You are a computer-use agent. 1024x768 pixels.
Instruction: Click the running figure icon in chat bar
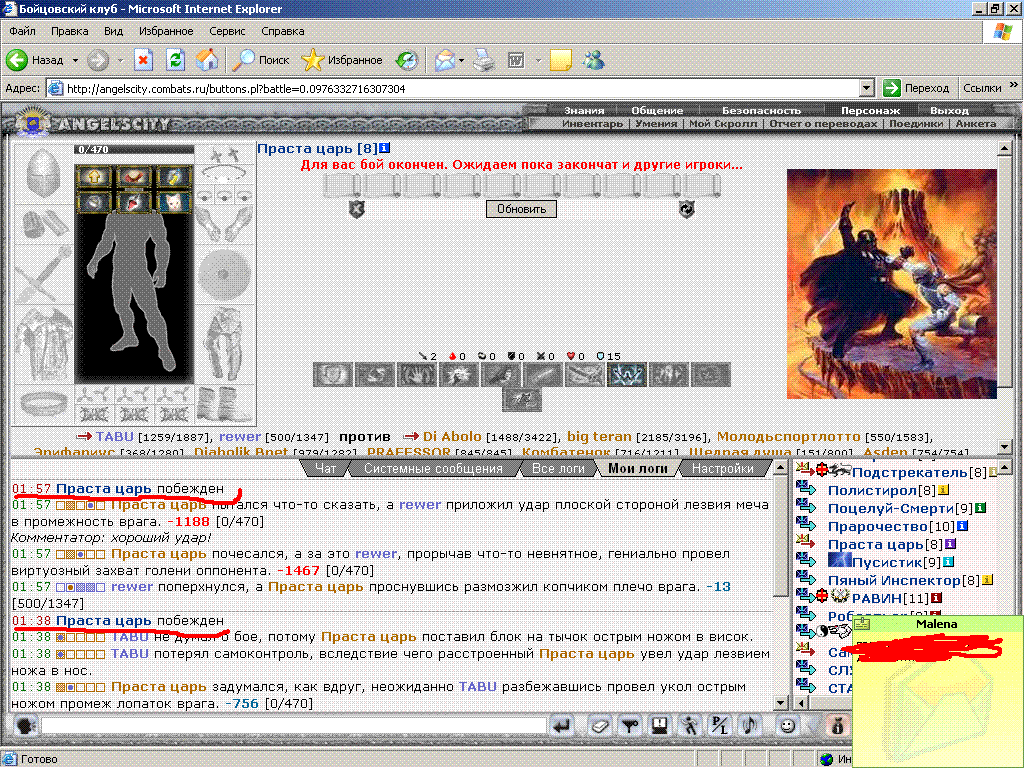pos(690,726)
